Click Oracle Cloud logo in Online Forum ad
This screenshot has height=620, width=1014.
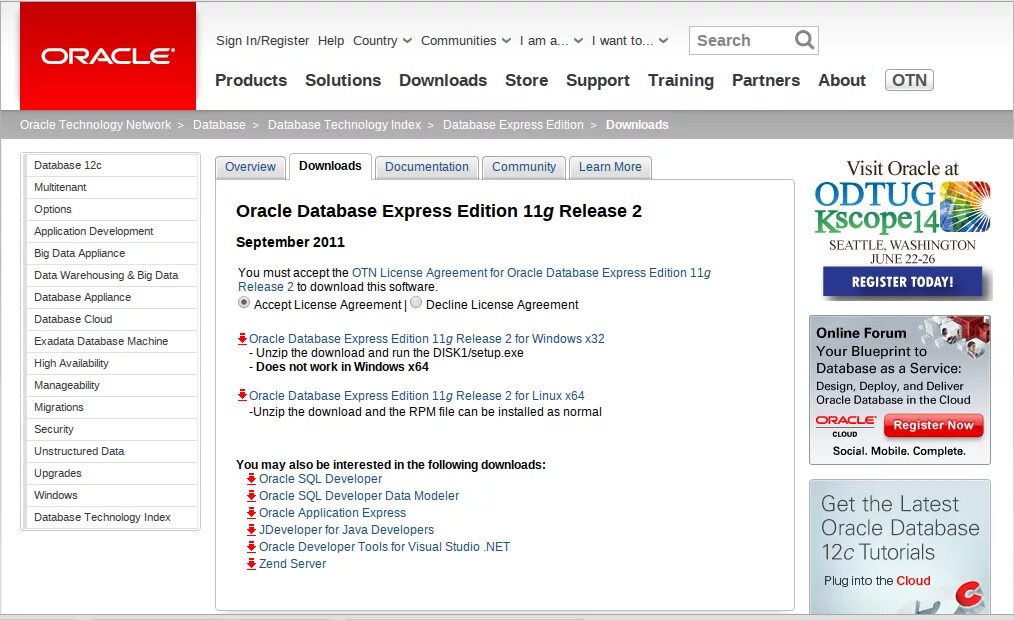pyautogui.click(x=845, y=426)
